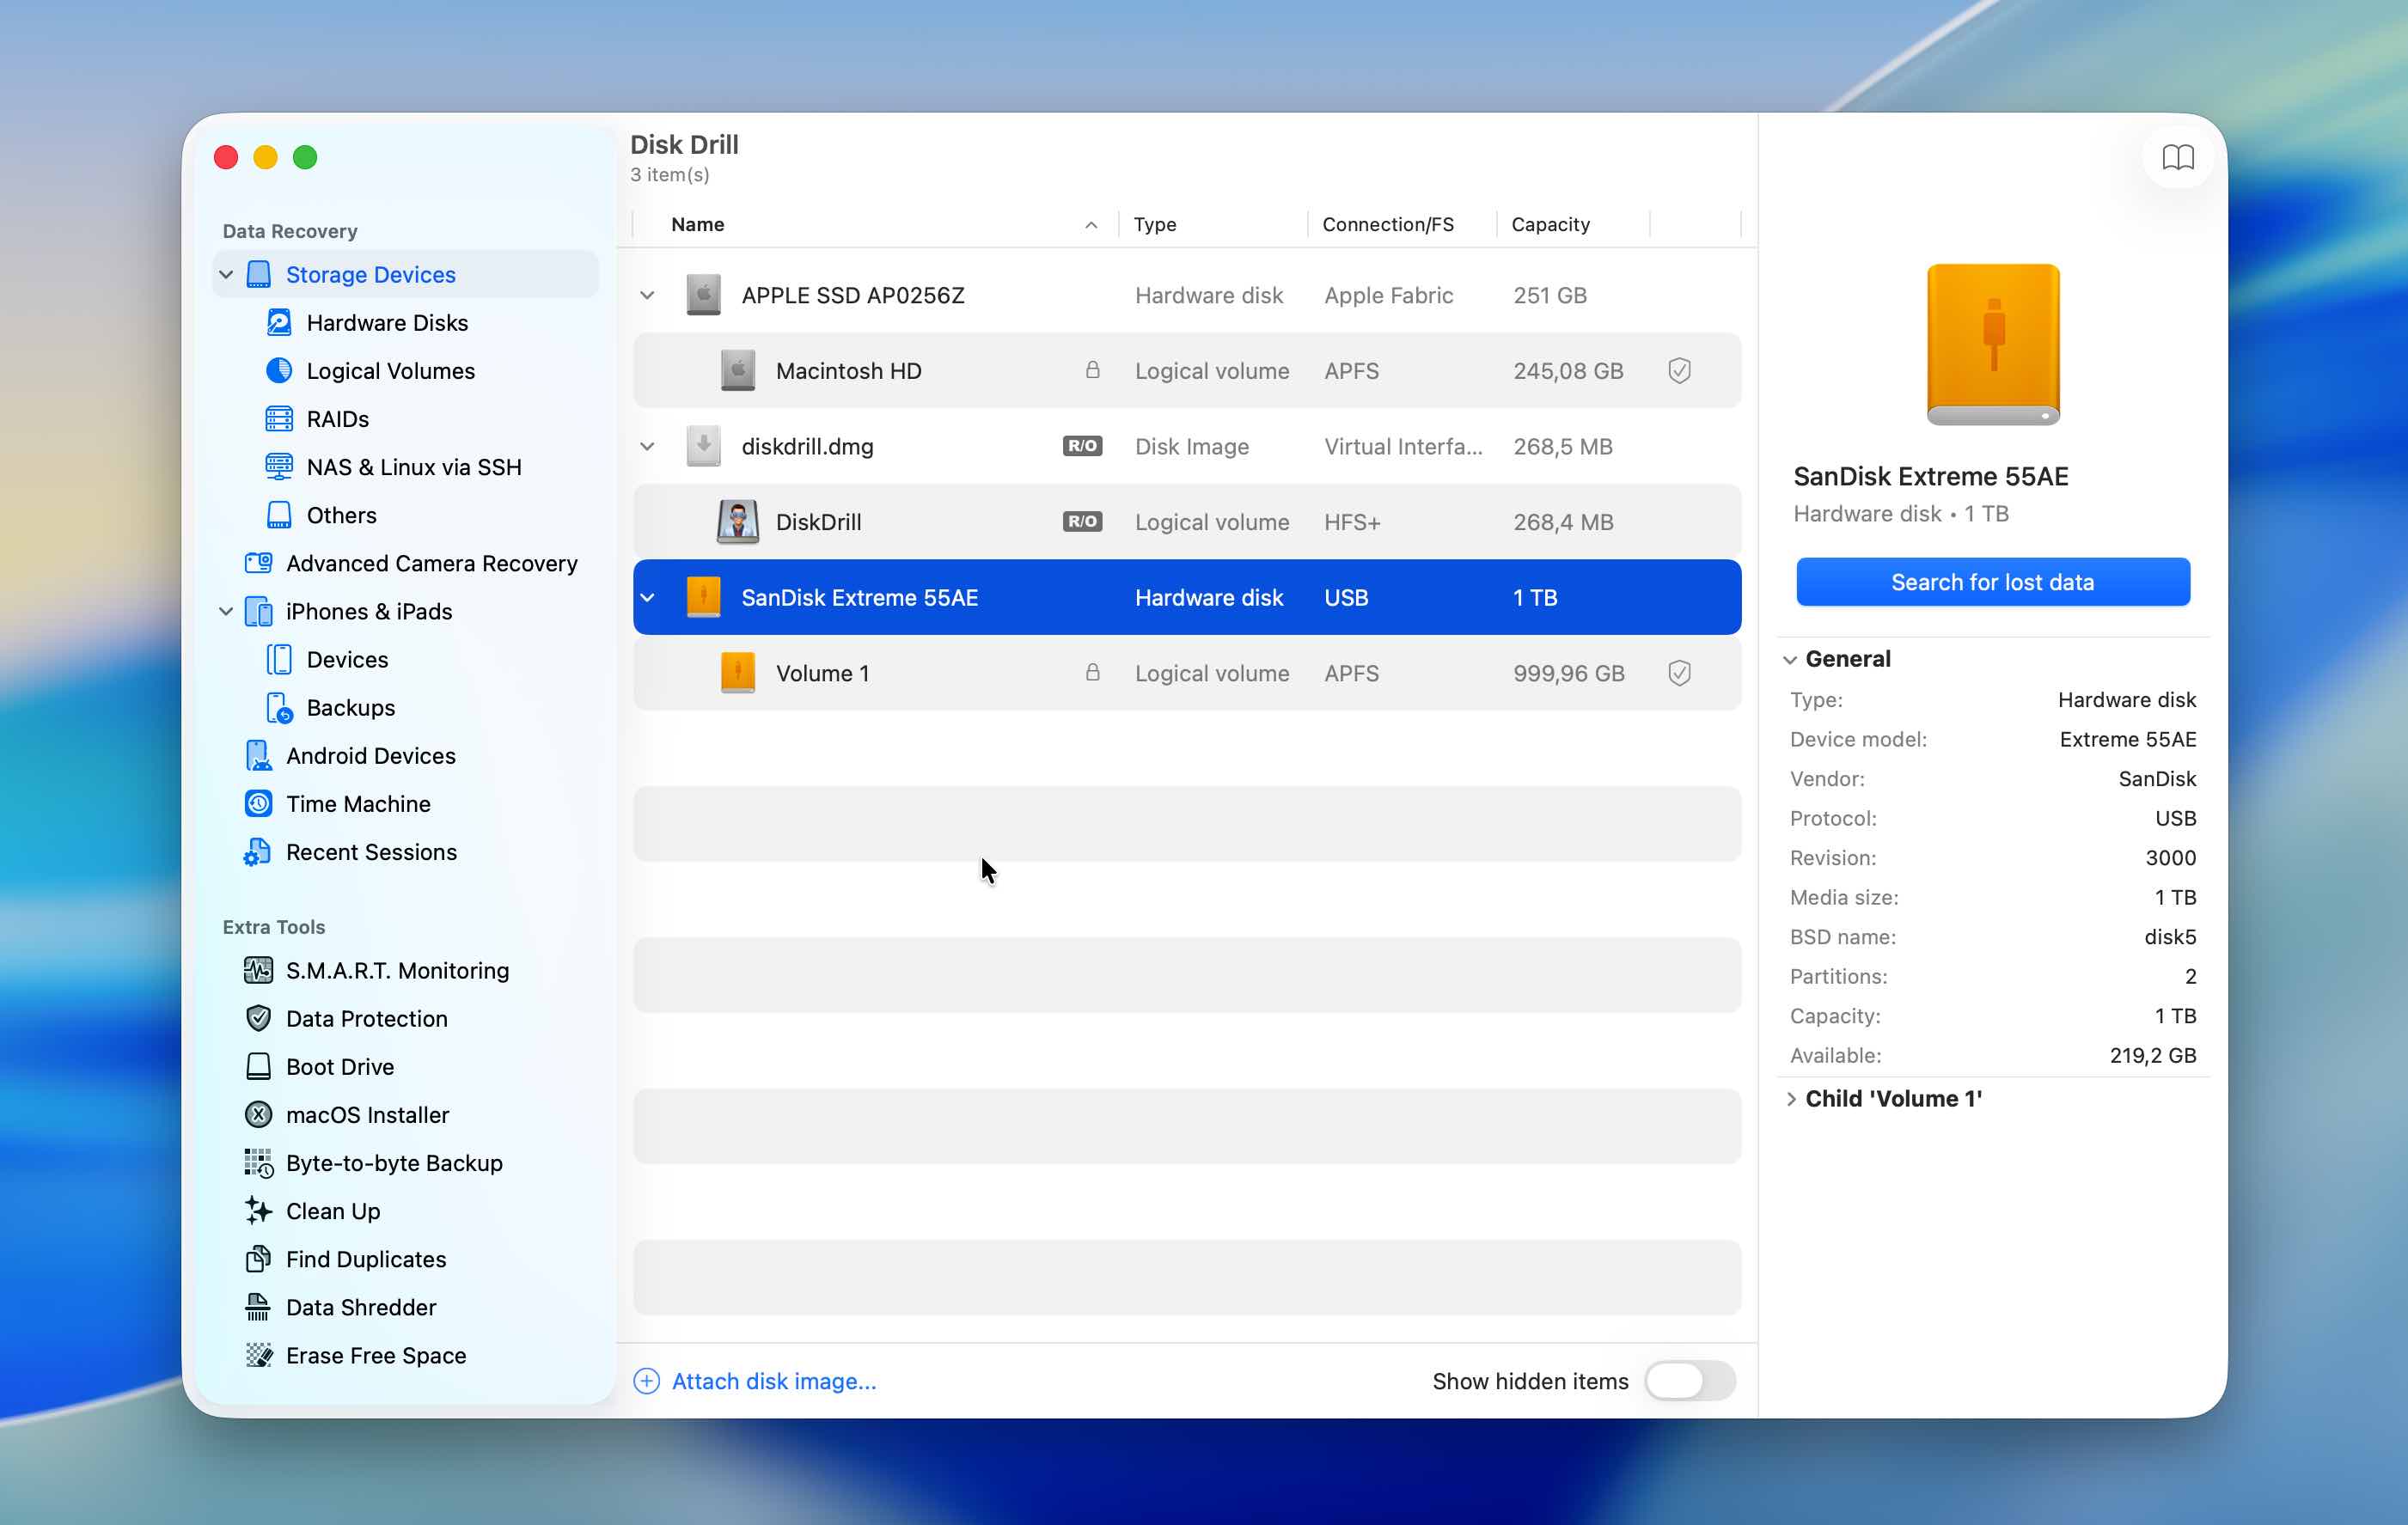
Task: Select the Clean Up tool
Action: (x=332, y=1210)
